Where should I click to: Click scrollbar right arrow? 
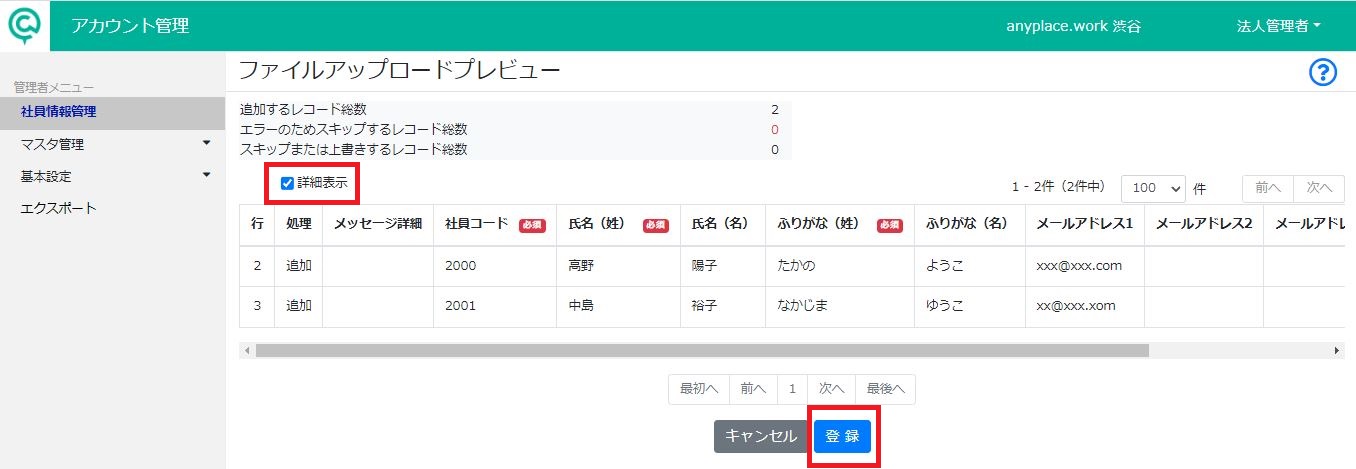coord(1337,351)
